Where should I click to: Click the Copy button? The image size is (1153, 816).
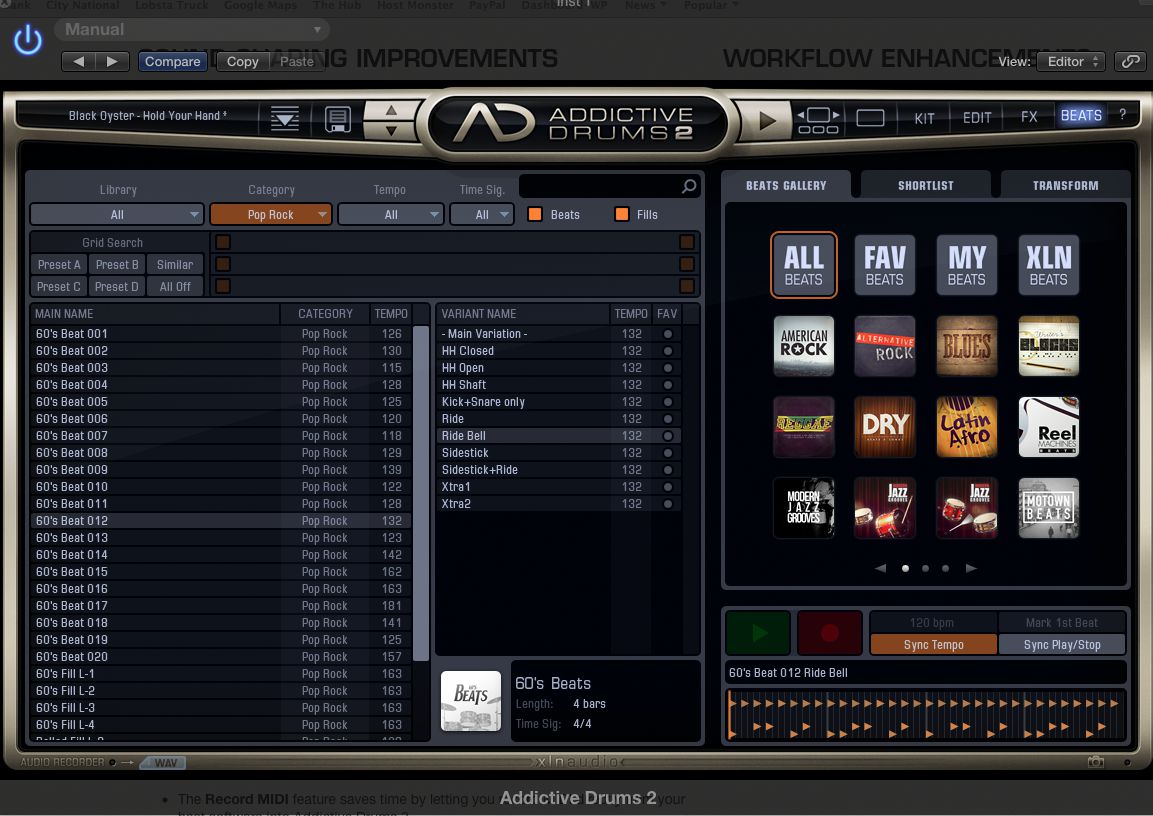click(243, 62)
